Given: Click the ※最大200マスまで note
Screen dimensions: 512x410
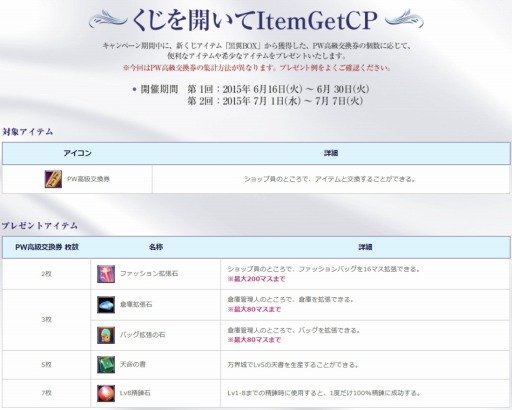Looking at the screenshot, I should pos(256,279).
